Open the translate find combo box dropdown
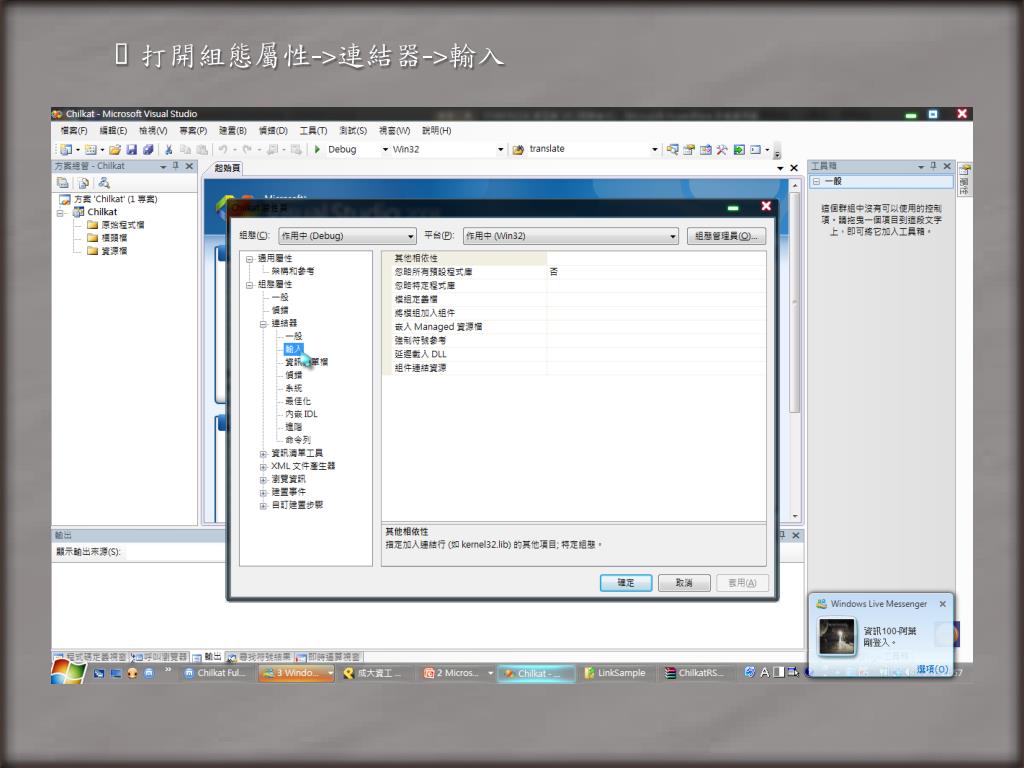The image size is (1024, 768). 654,150
